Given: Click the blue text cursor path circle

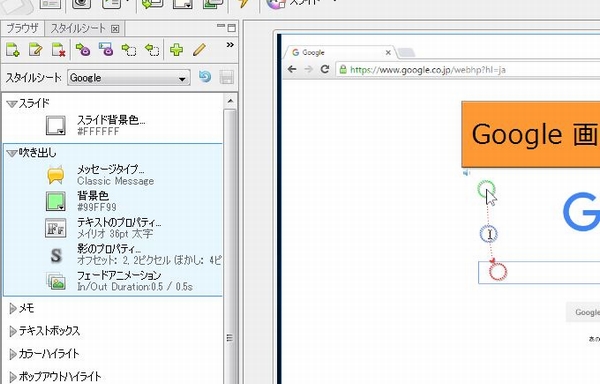Looking at the screenshot, I should pyautogui.click(x=489, y=234).
